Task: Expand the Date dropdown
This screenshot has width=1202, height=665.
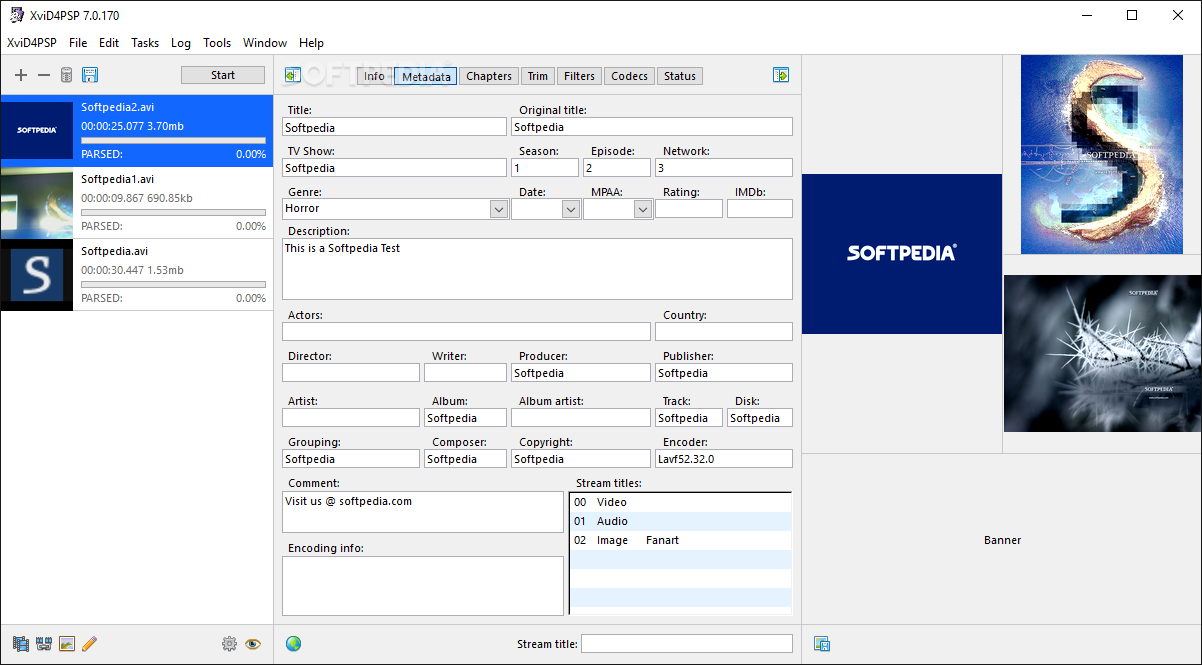Action: click(571, 209)
